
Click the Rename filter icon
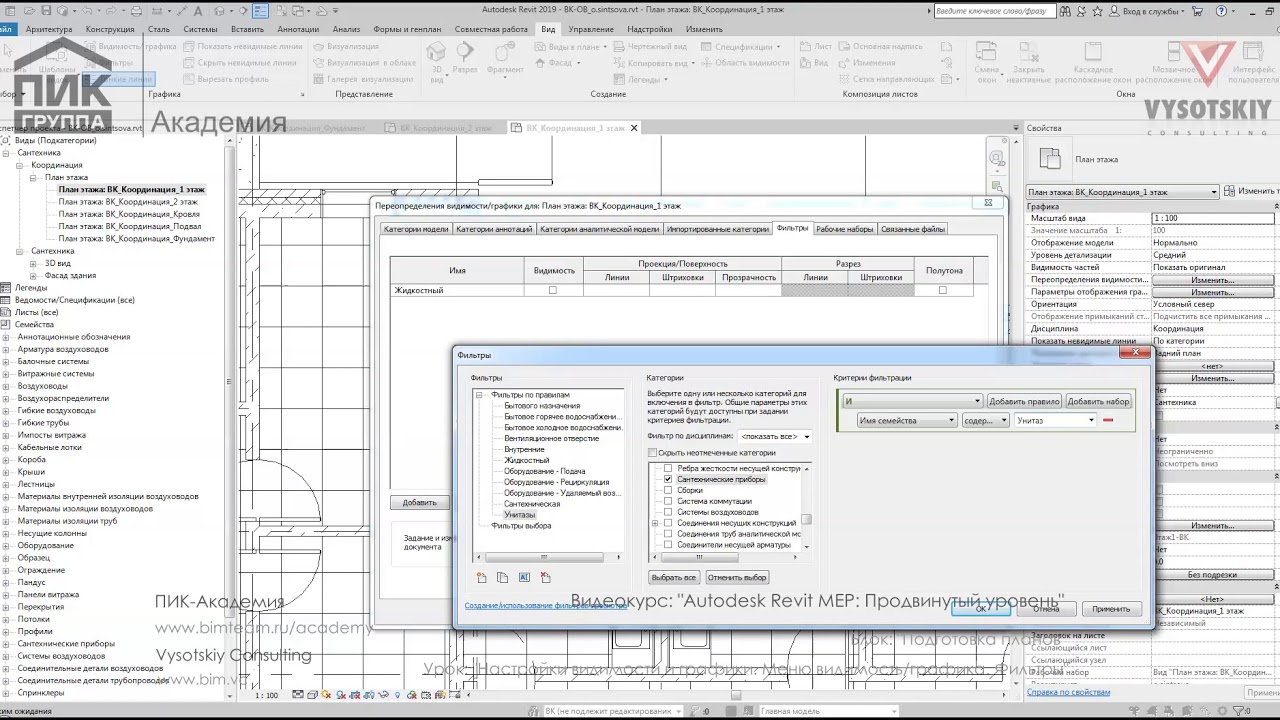tap(524, 578)
